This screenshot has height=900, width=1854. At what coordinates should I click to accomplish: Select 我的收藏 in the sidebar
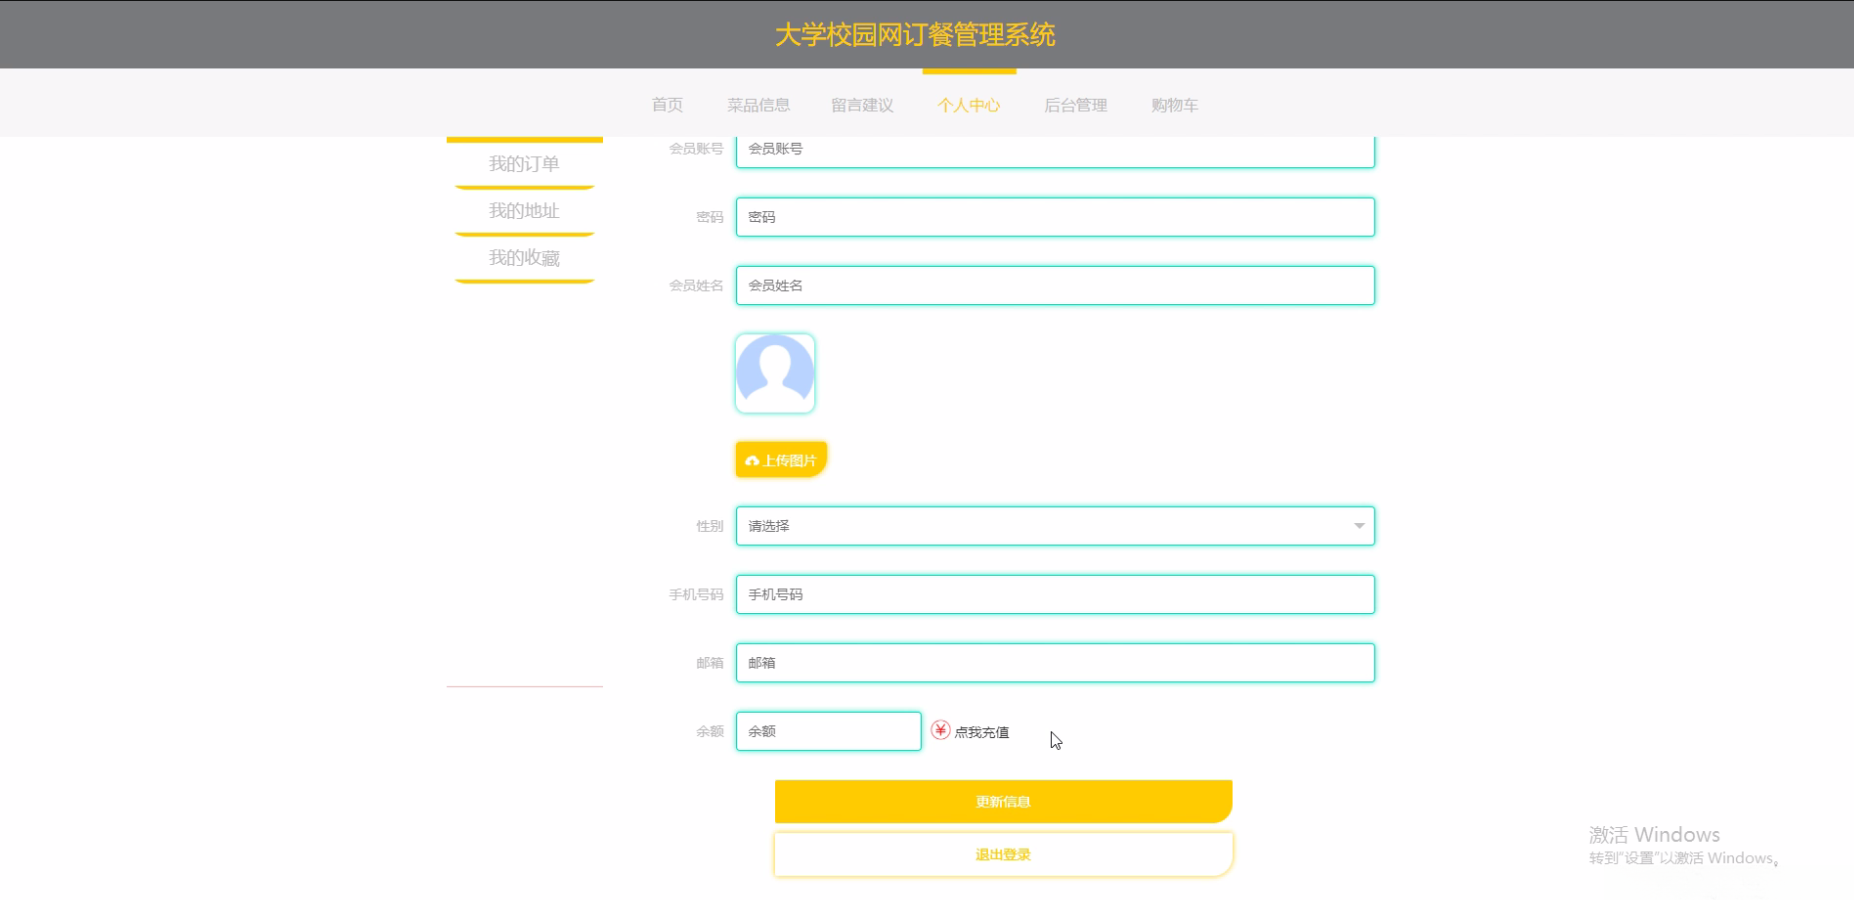coord(524,257)
